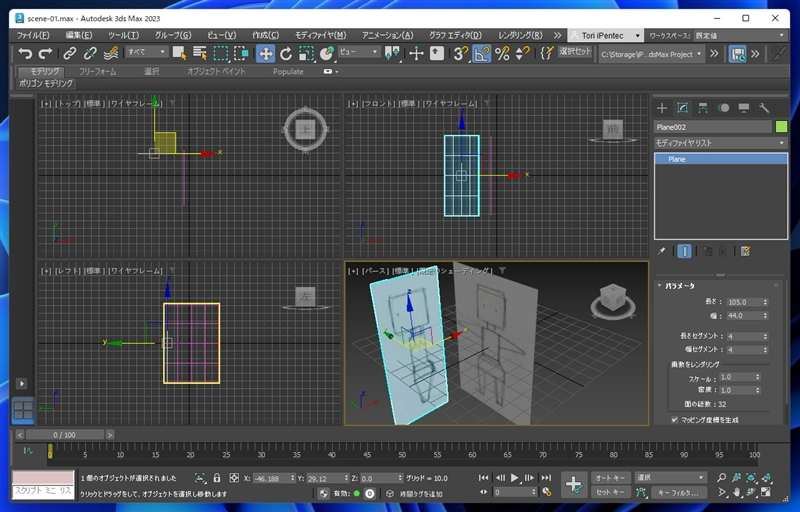Click the Plane002 object name field
This screenshot has height=512, width=800.
point(713,127)
